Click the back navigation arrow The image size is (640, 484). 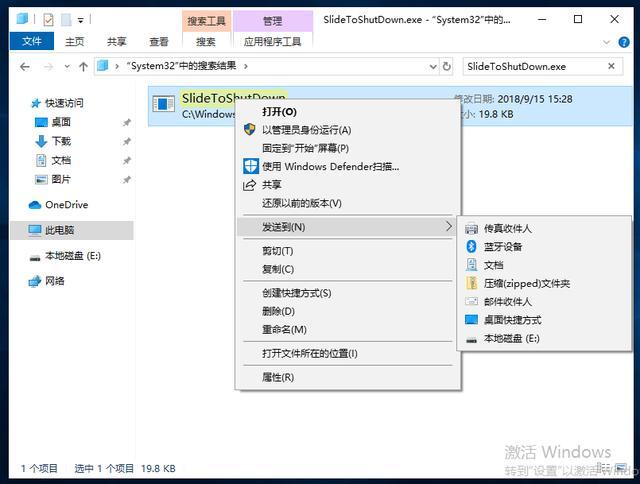tap(25, 67)
